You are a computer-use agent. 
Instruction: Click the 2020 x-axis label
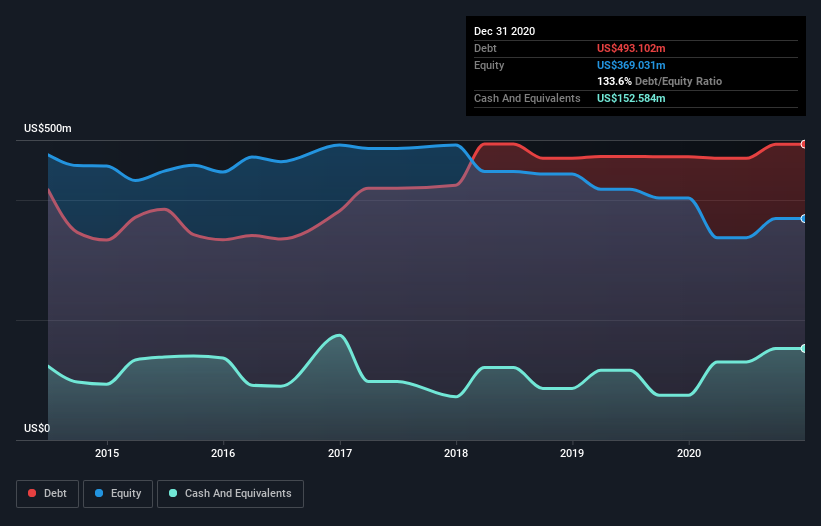[x=689, y=453]
